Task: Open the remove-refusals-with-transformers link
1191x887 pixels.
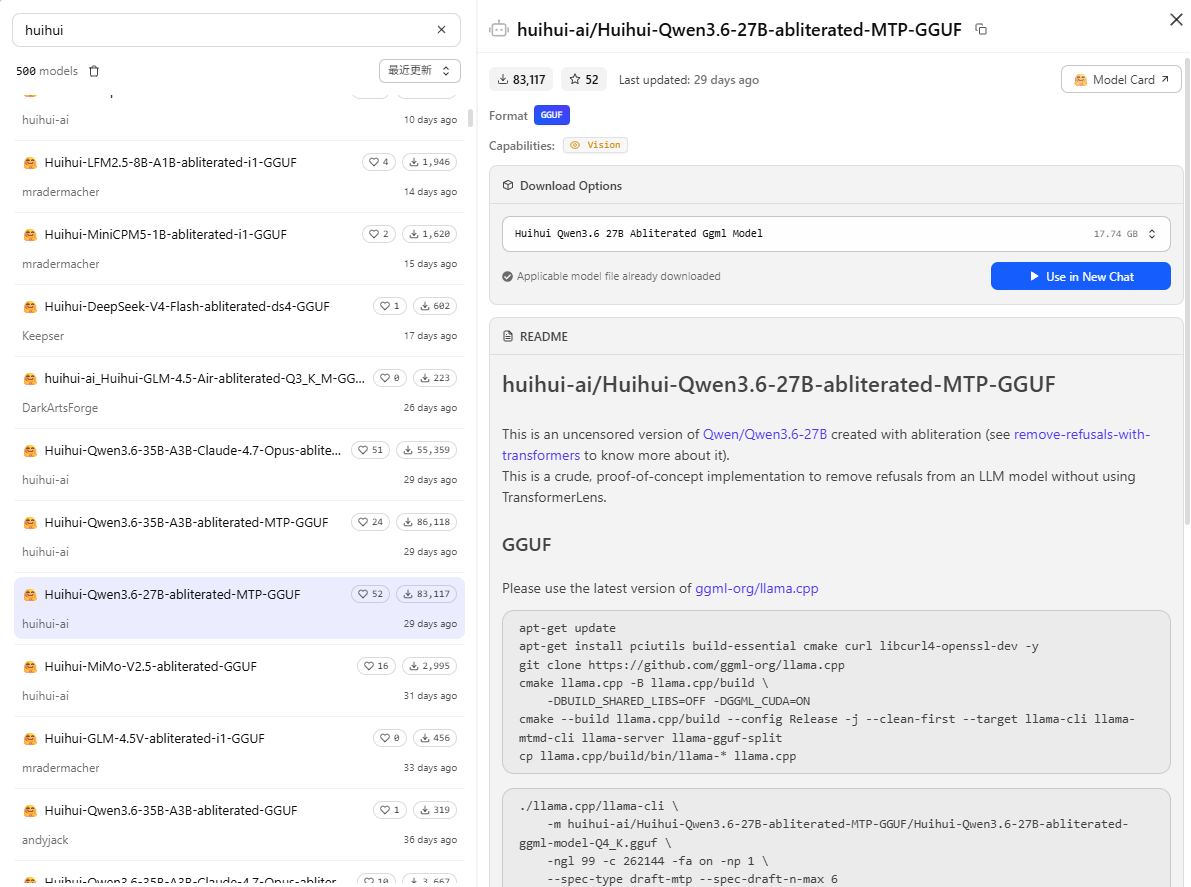Action: tap(1082, 434)
